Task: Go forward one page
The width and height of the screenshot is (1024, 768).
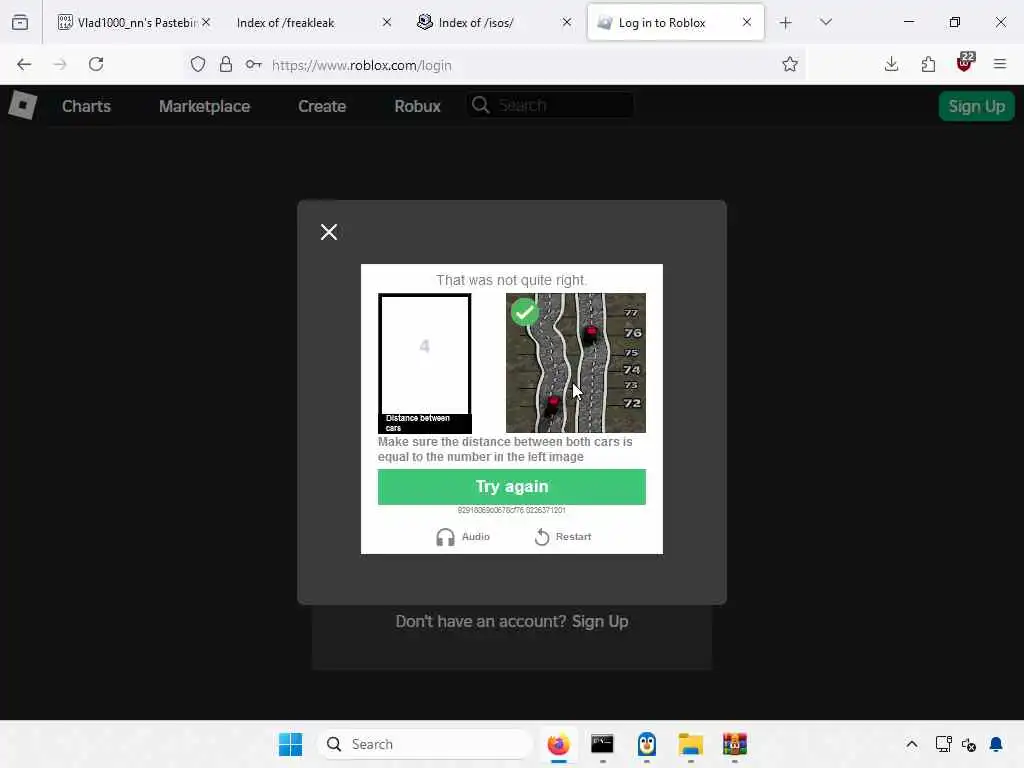Action: pos(60,64)
